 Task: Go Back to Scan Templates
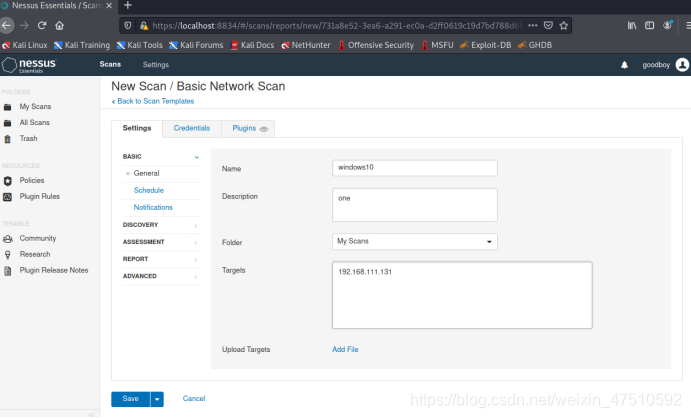coord(153,101)
